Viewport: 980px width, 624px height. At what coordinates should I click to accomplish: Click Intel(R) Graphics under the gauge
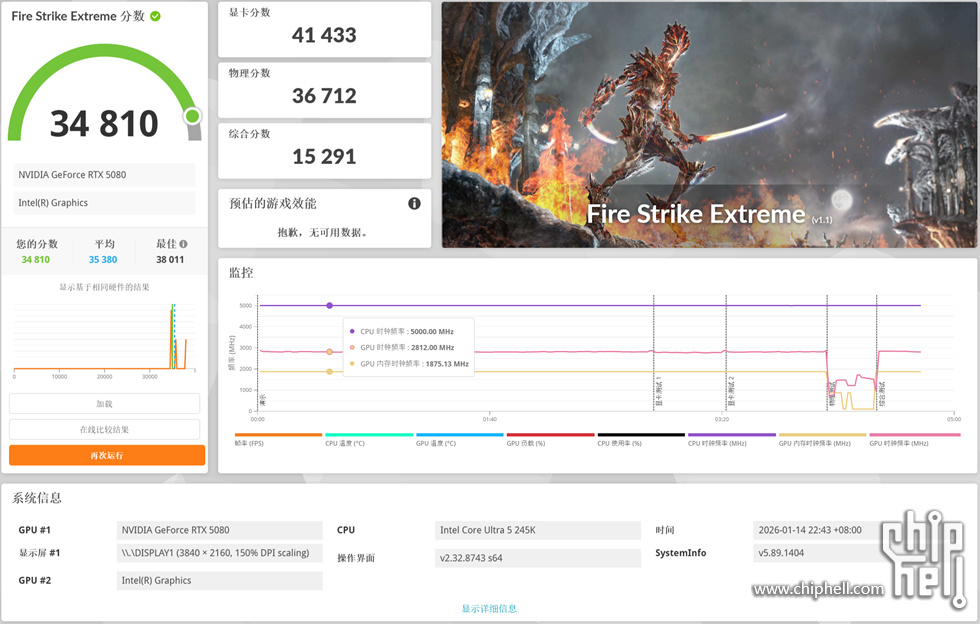click(x=104, y=203)
